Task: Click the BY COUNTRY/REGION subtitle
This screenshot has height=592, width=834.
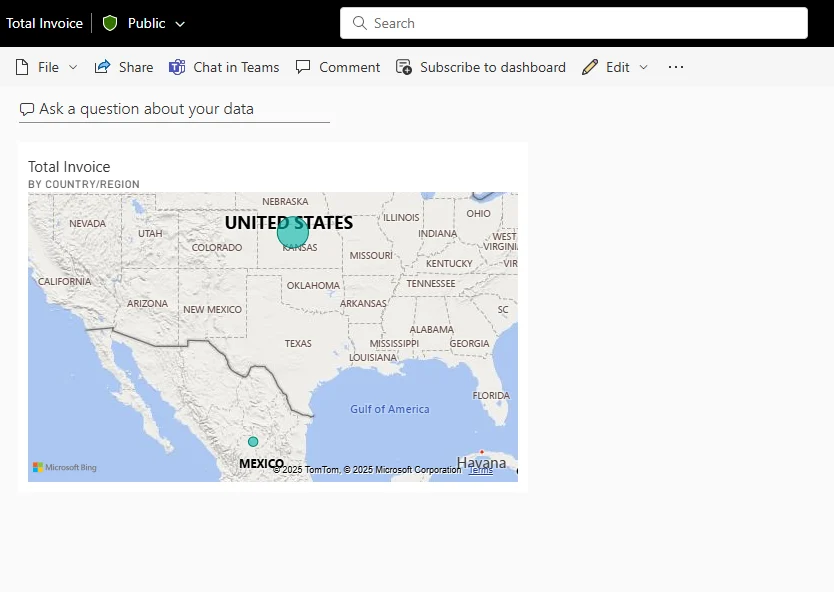Action: (84, 184)
